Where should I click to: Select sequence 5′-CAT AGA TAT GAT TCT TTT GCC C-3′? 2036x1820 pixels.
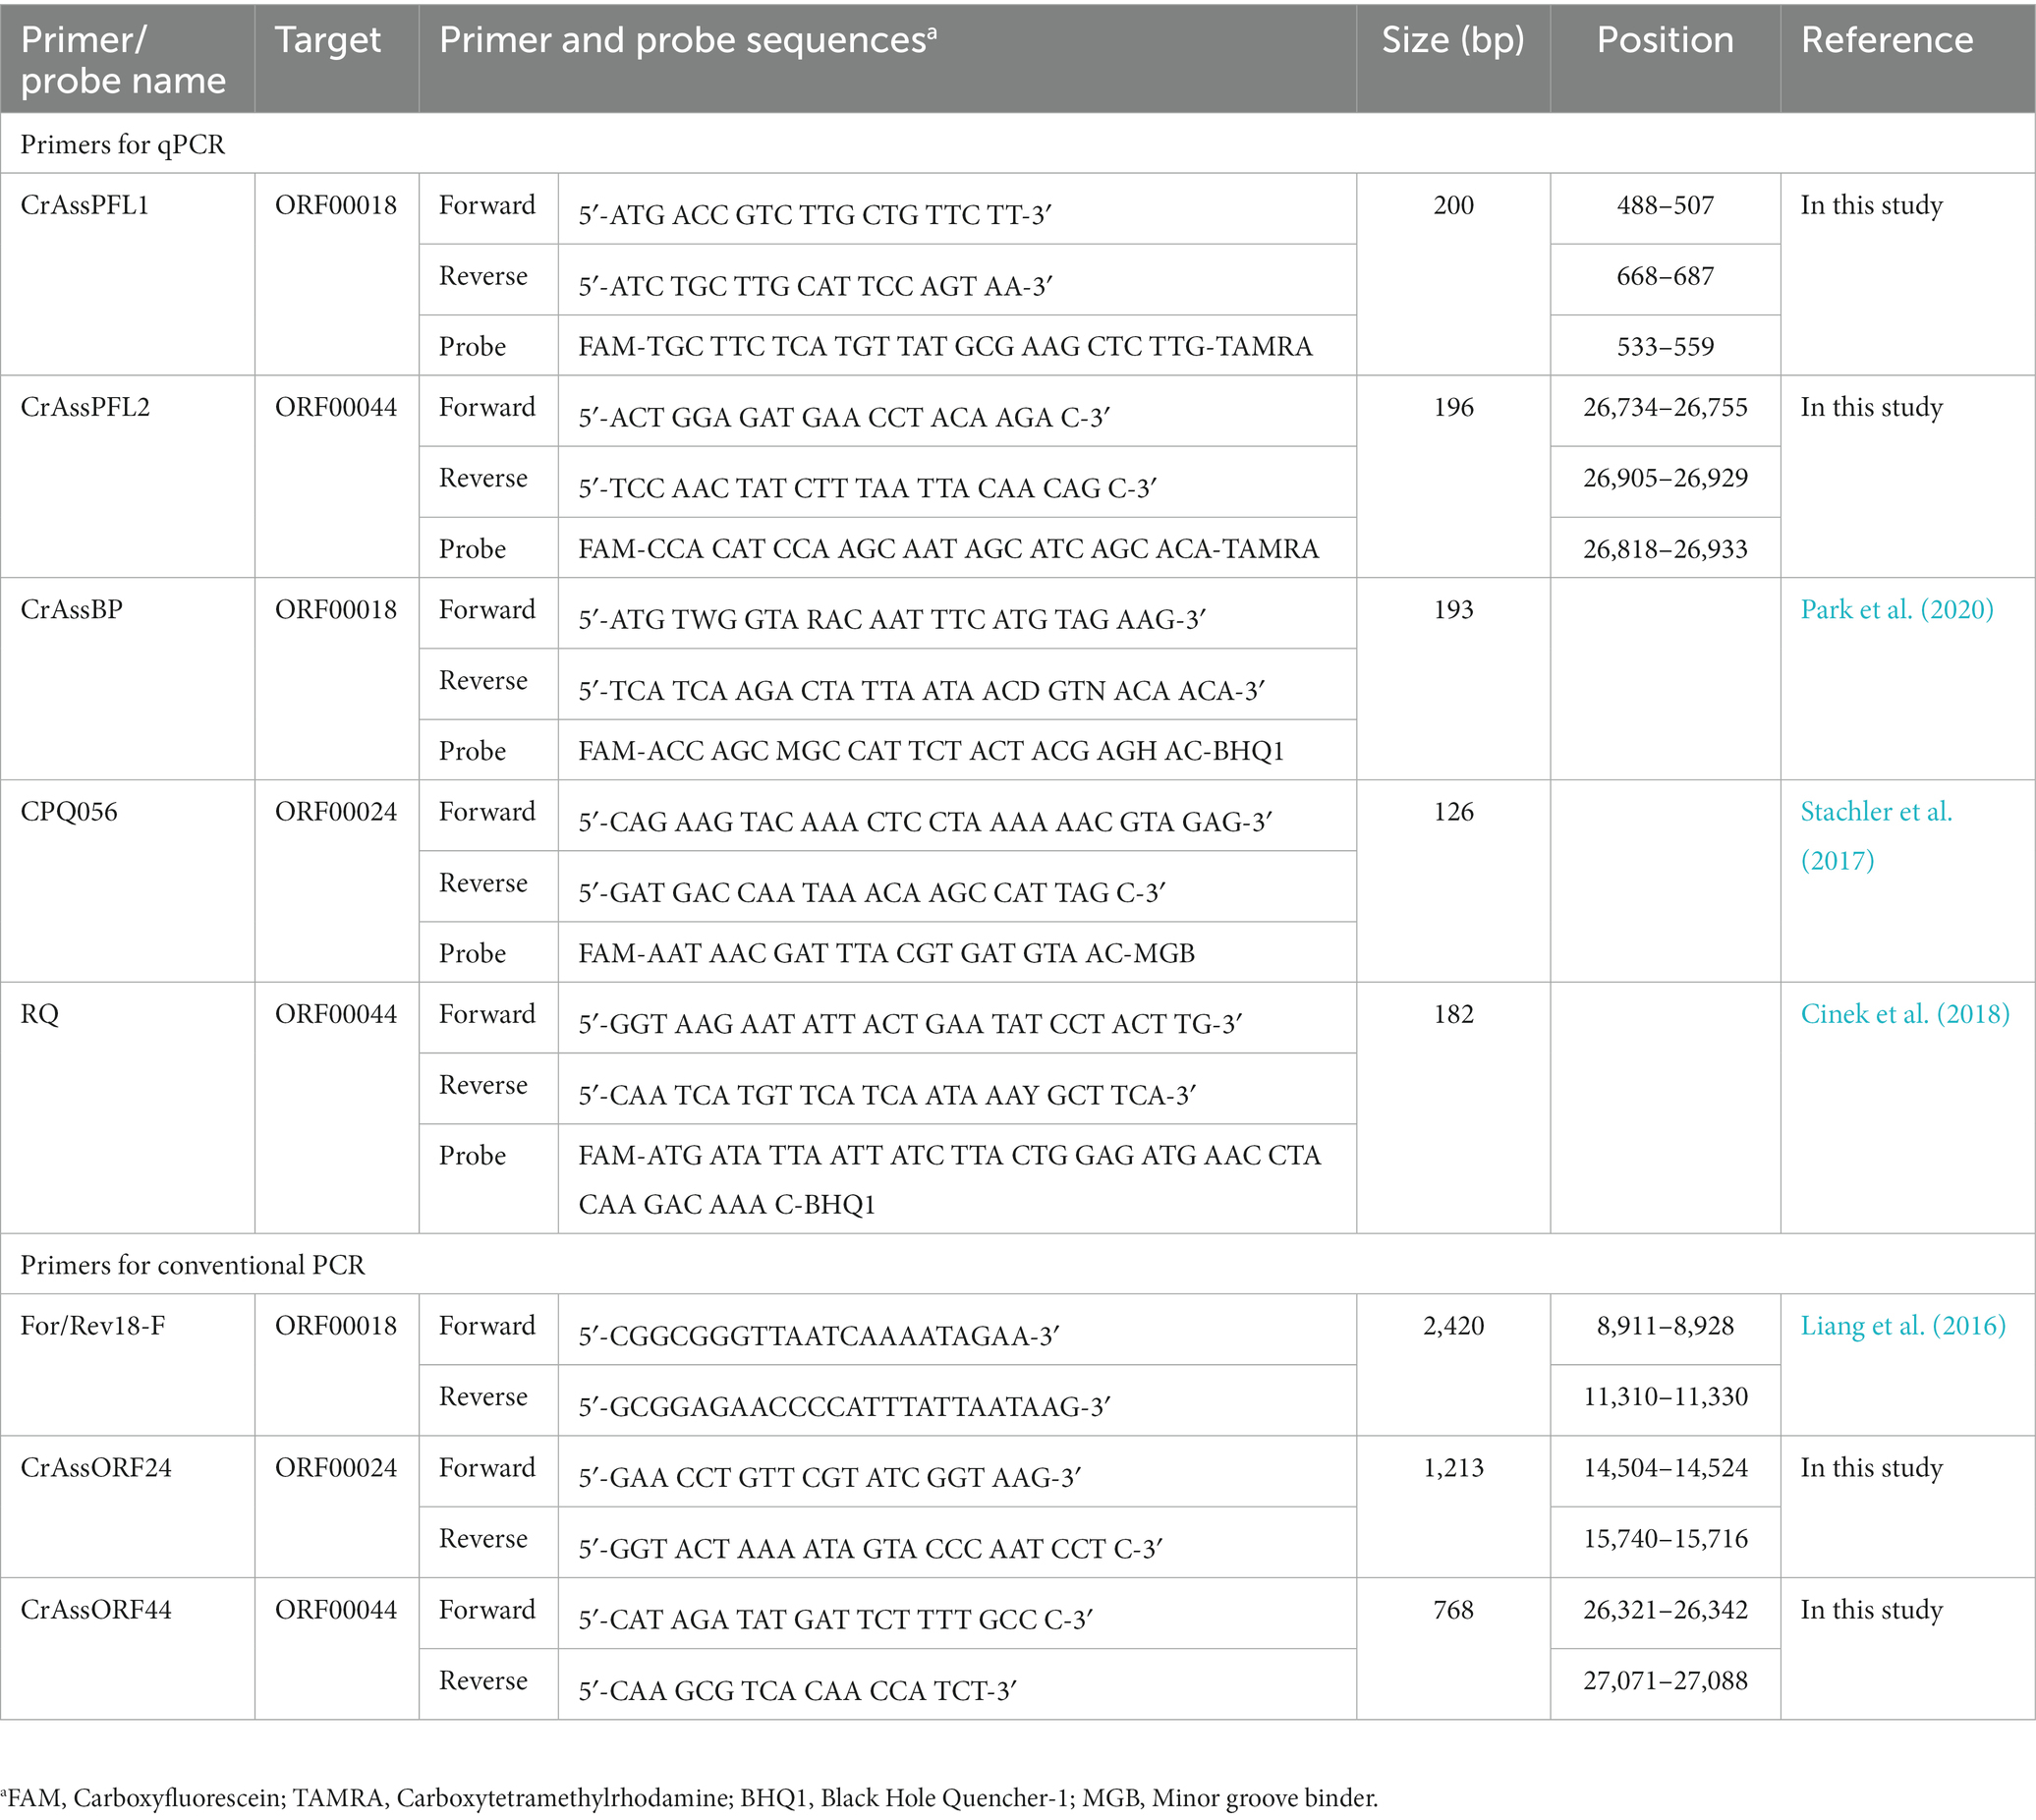tap(835, 1620)
